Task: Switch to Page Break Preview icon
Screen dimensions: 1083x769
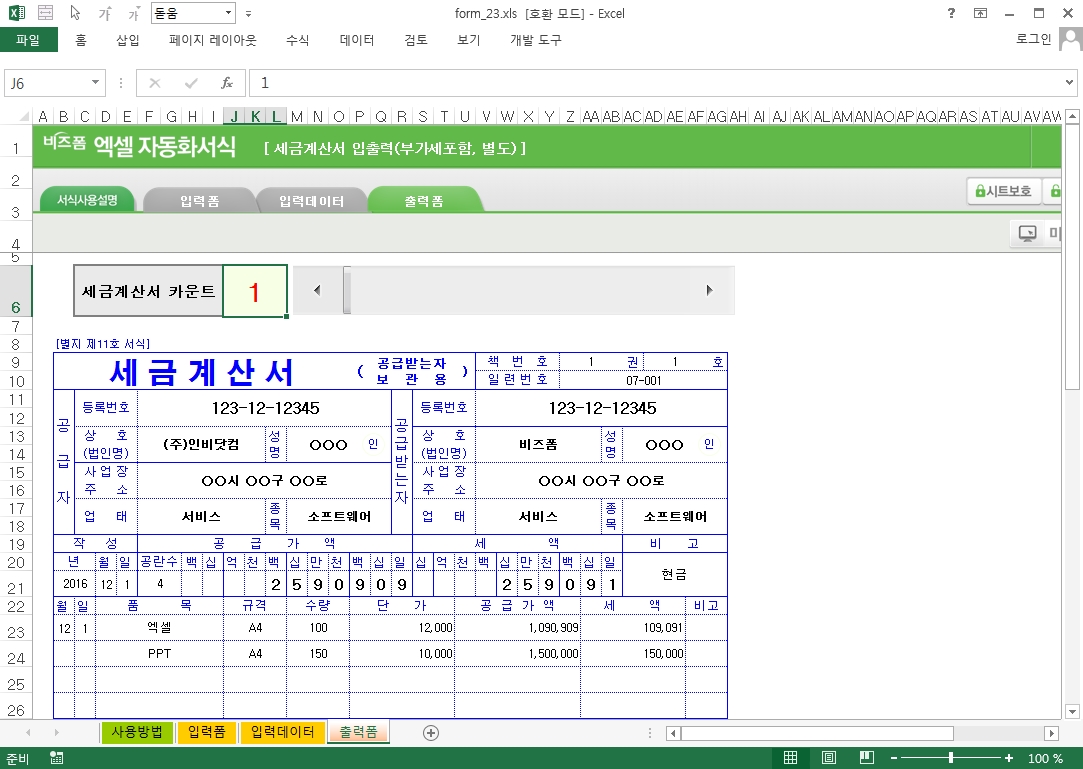Action: click(x=866, y=758)
